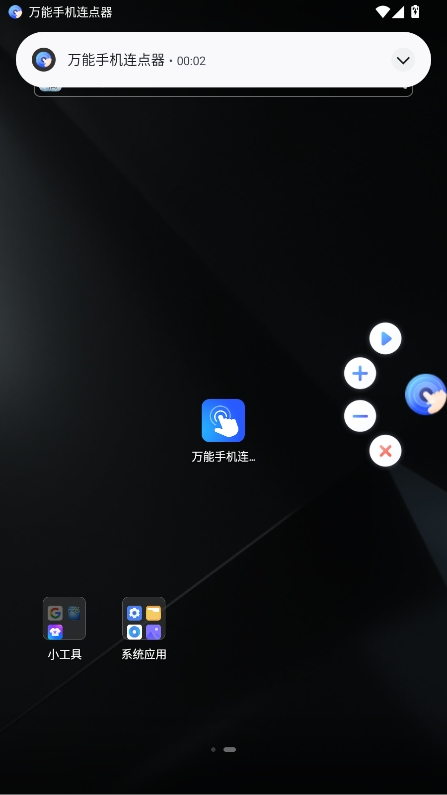Image resolution: width=447 pixels, height=795 pixels.
Task: Tap the auto clicker icon in status bar
Action: [x=15, y=12]
